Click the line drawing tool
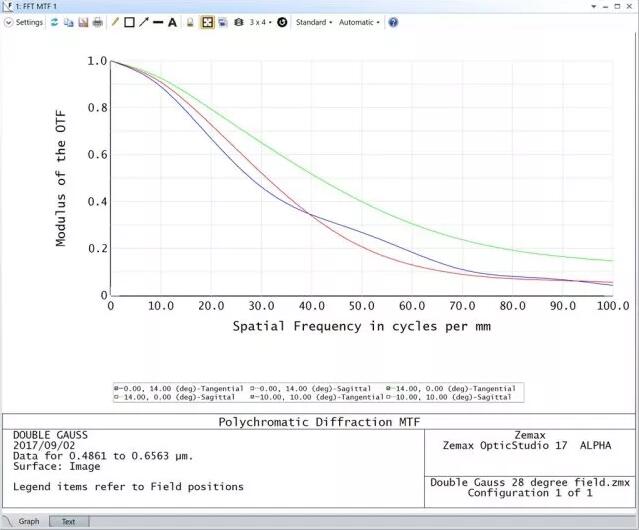 pos(157,22)
